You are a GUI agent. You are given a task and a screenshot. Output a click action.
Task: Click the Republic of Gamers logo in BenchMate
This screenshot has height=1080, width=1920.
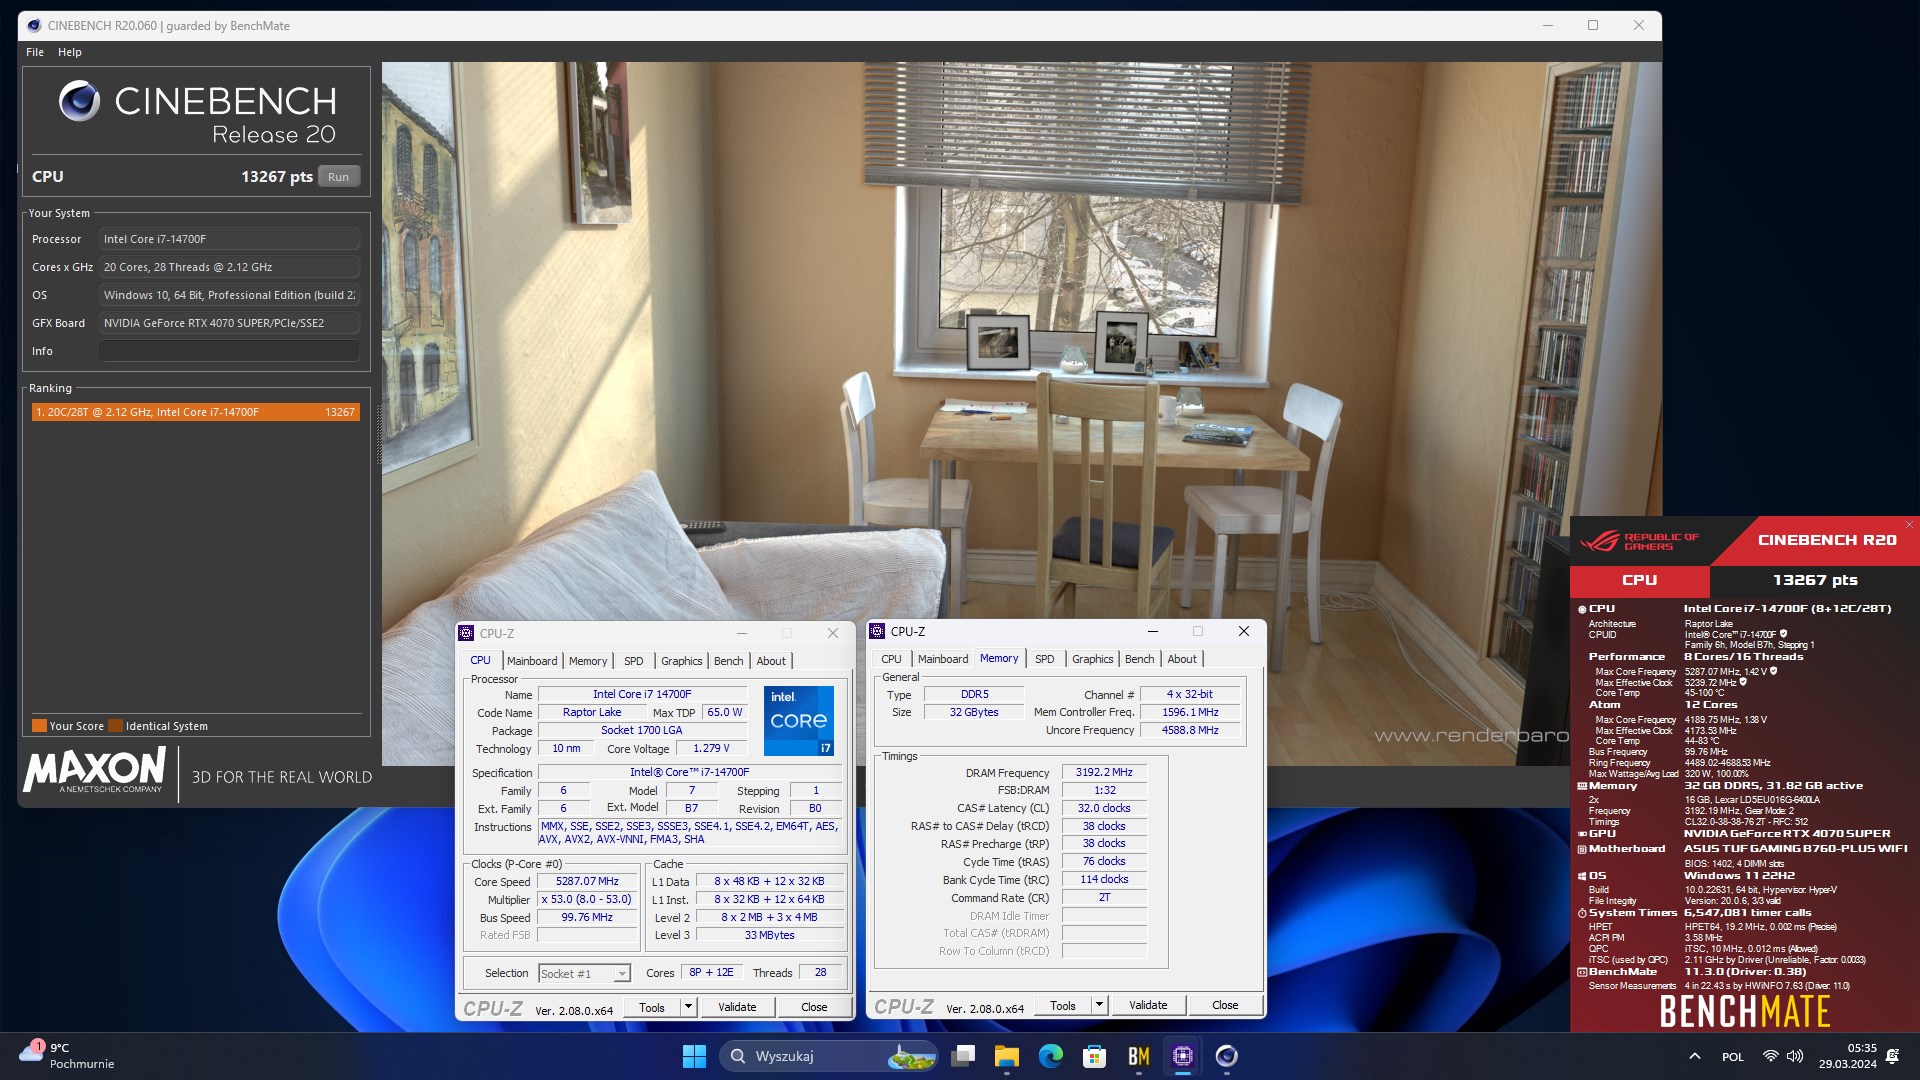(x=1640, y=541)
